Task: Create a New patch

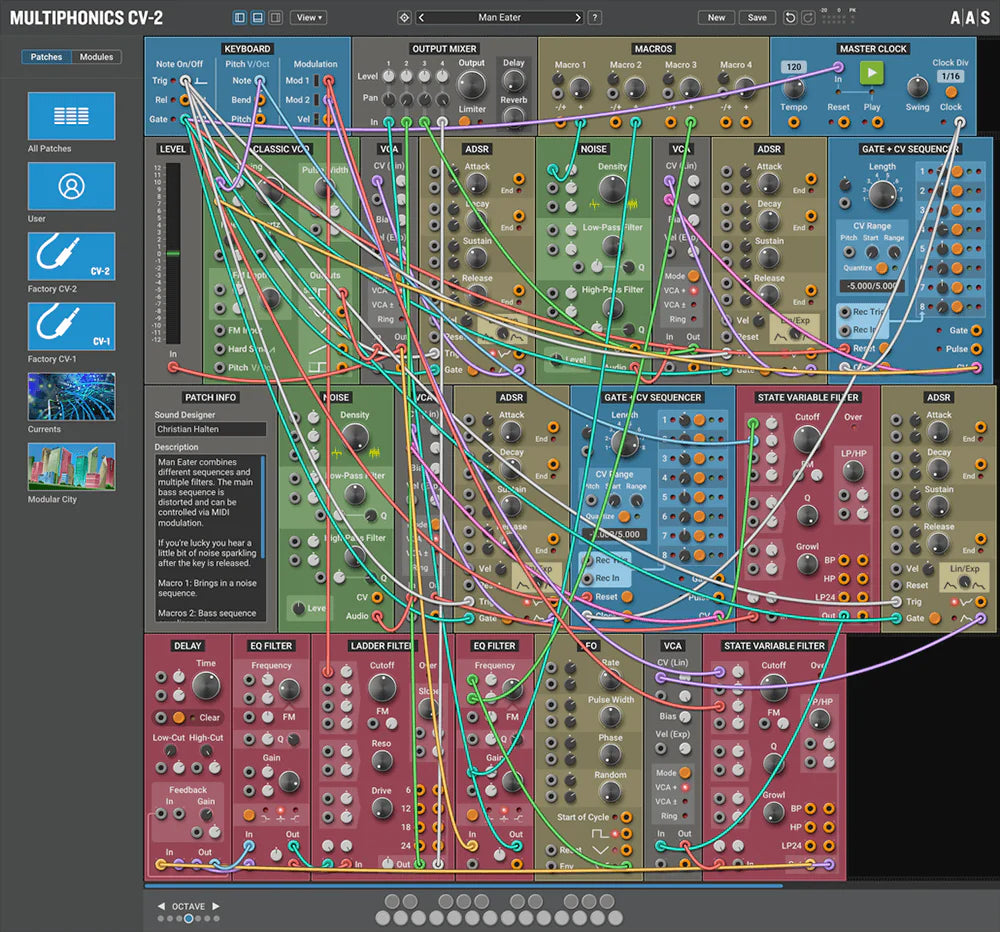Action: point(715,17)
